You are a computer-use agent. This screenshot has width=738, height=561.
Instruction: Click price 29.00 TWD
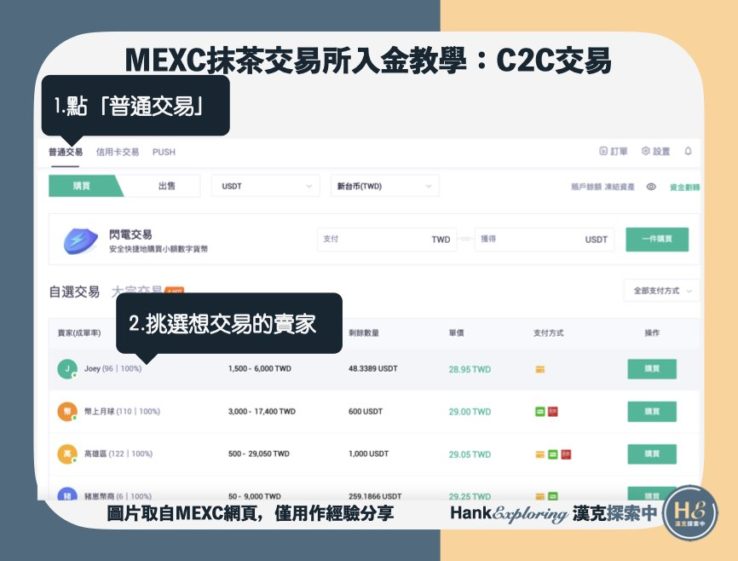coord(470,412)
